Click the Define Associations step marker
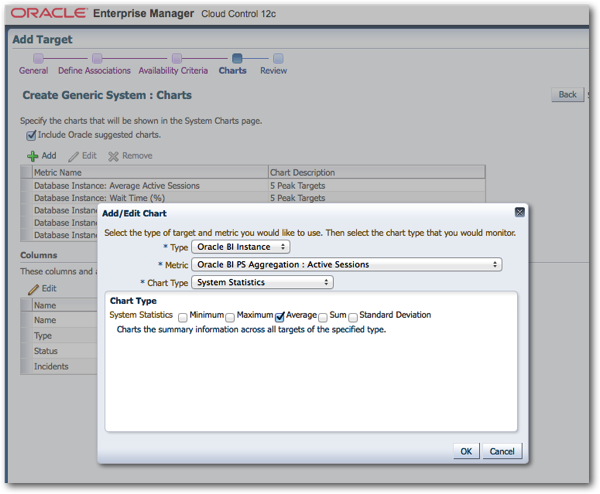The height and width of the screenshot is (494, 600). click(97, 58)
